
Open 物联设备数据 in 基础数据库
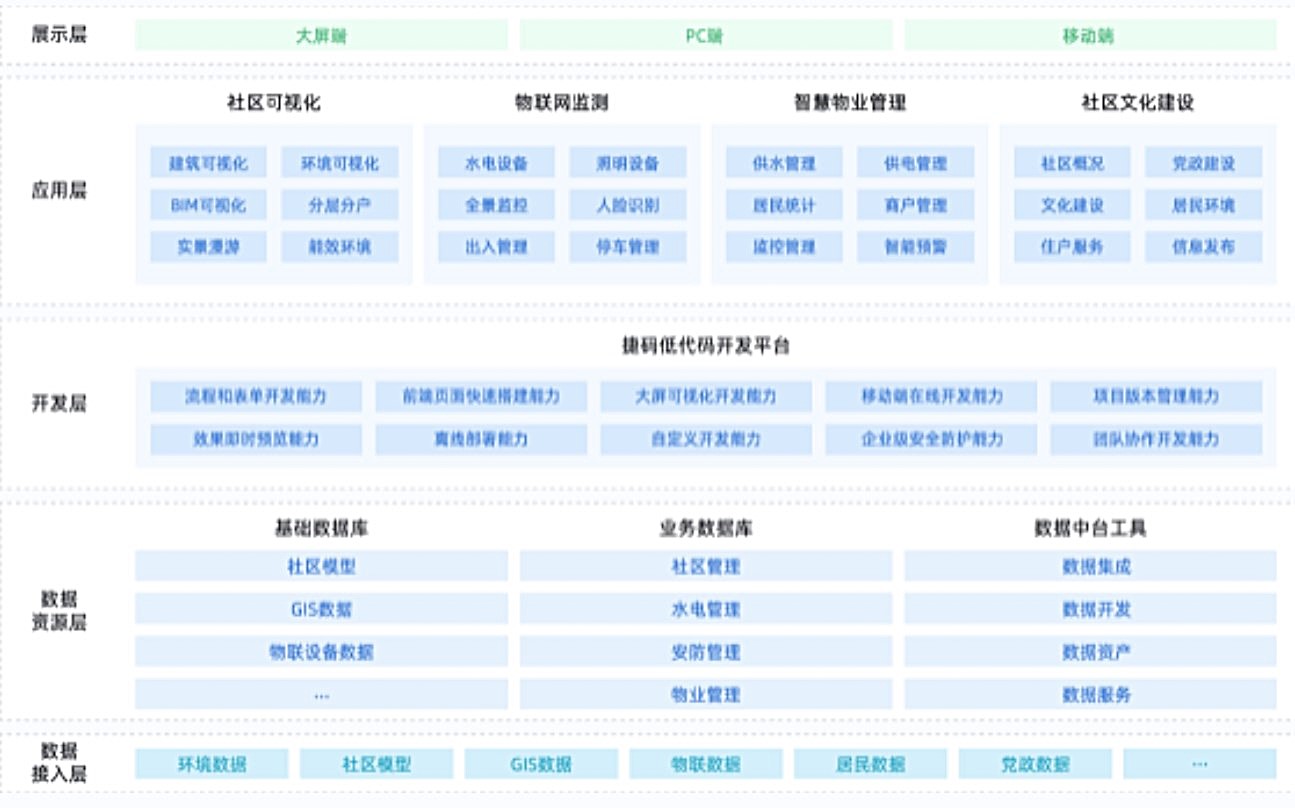[x=321, y=652]
